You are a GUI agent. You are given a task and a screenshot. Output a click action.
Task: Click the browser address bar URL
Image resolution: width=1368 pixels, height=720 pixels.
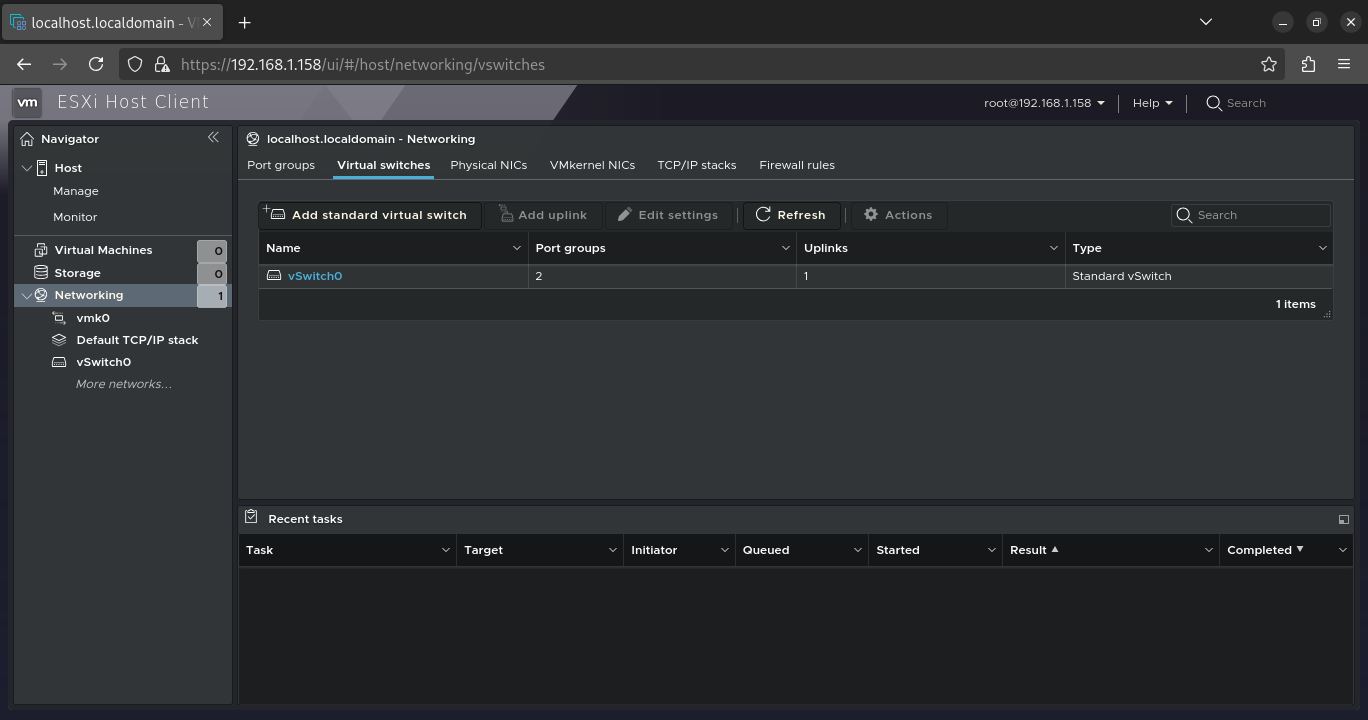pyautogui.click(x=363, y=64)
